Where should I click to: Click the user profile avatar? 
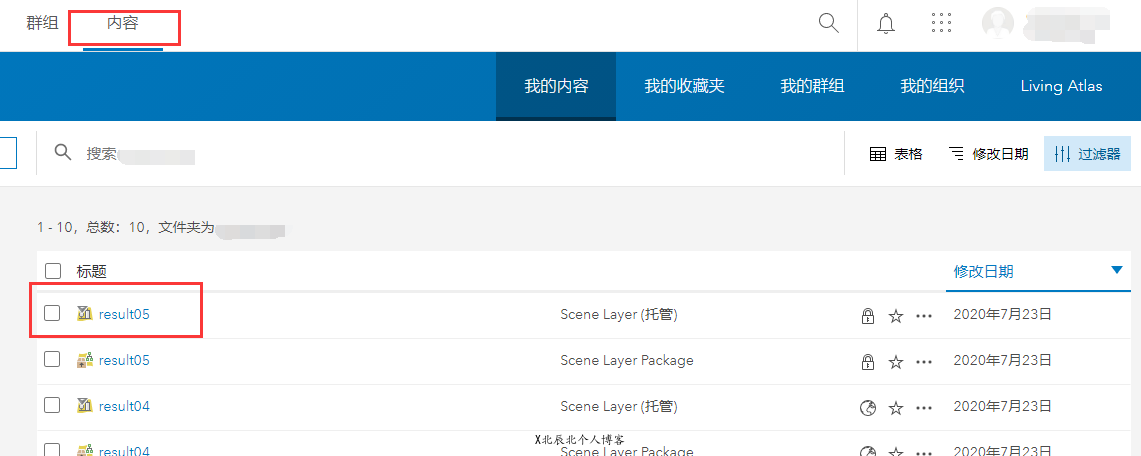point(998,24)
